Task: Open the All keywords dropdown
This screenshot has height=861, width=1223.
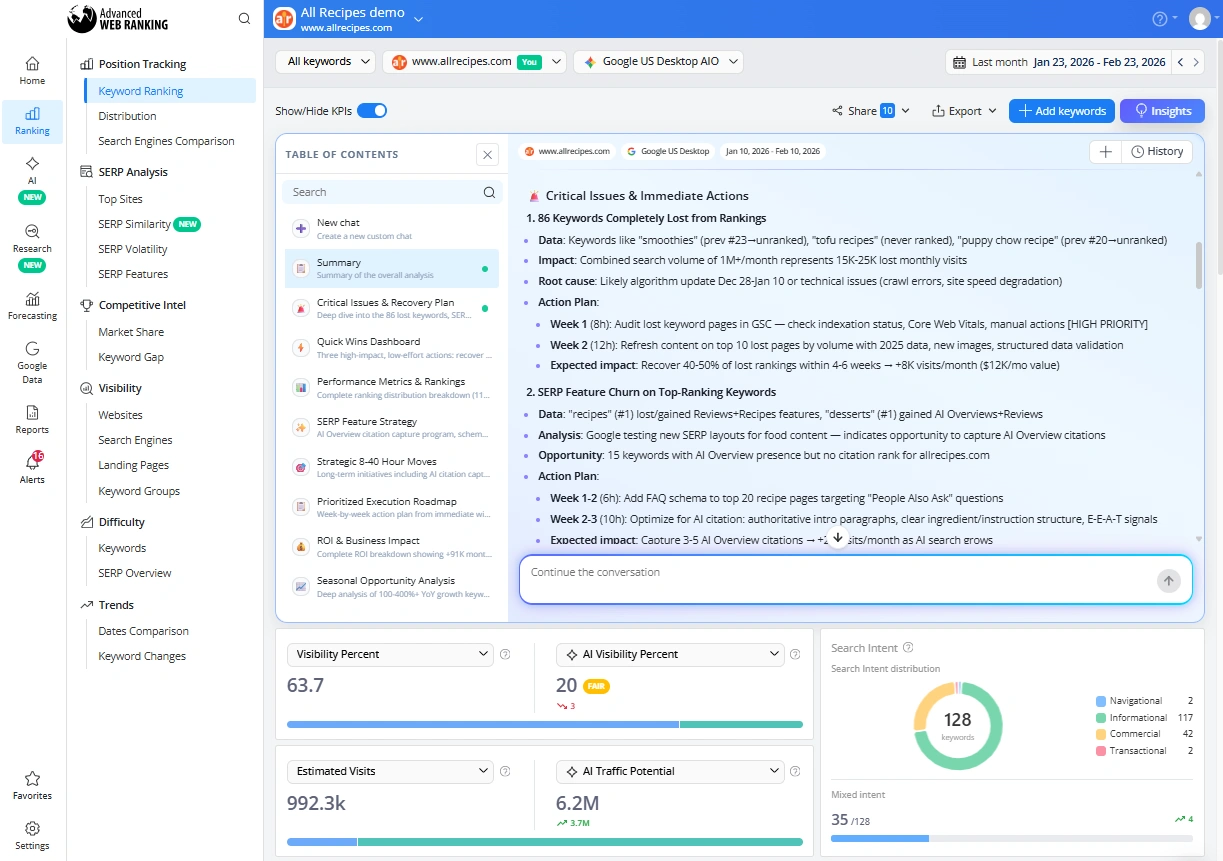Action: (325, 62)
